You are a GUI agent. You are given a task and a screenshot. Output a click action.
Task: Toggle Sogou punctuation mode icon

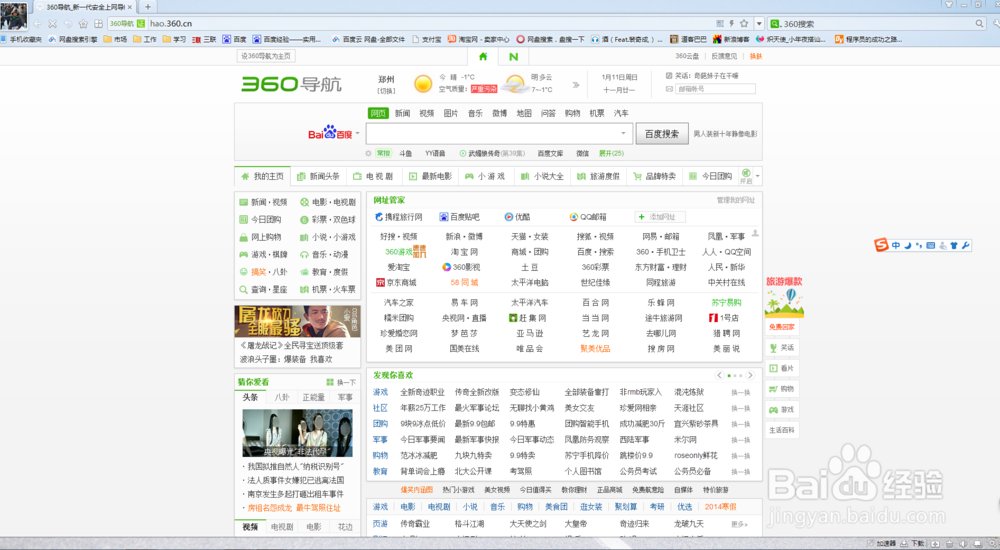[919, 245]
